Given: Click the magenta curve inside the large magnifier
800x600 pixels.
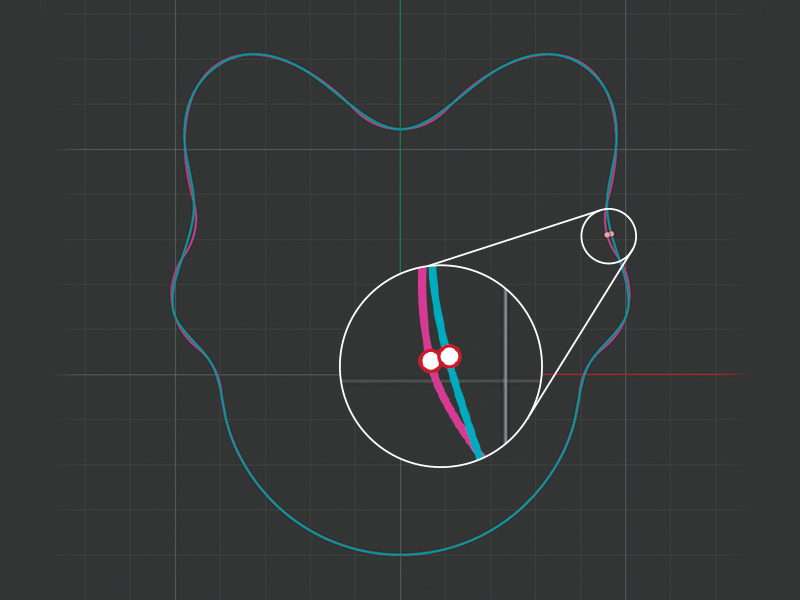Looking at the screenshot, I should coord(424,310).
